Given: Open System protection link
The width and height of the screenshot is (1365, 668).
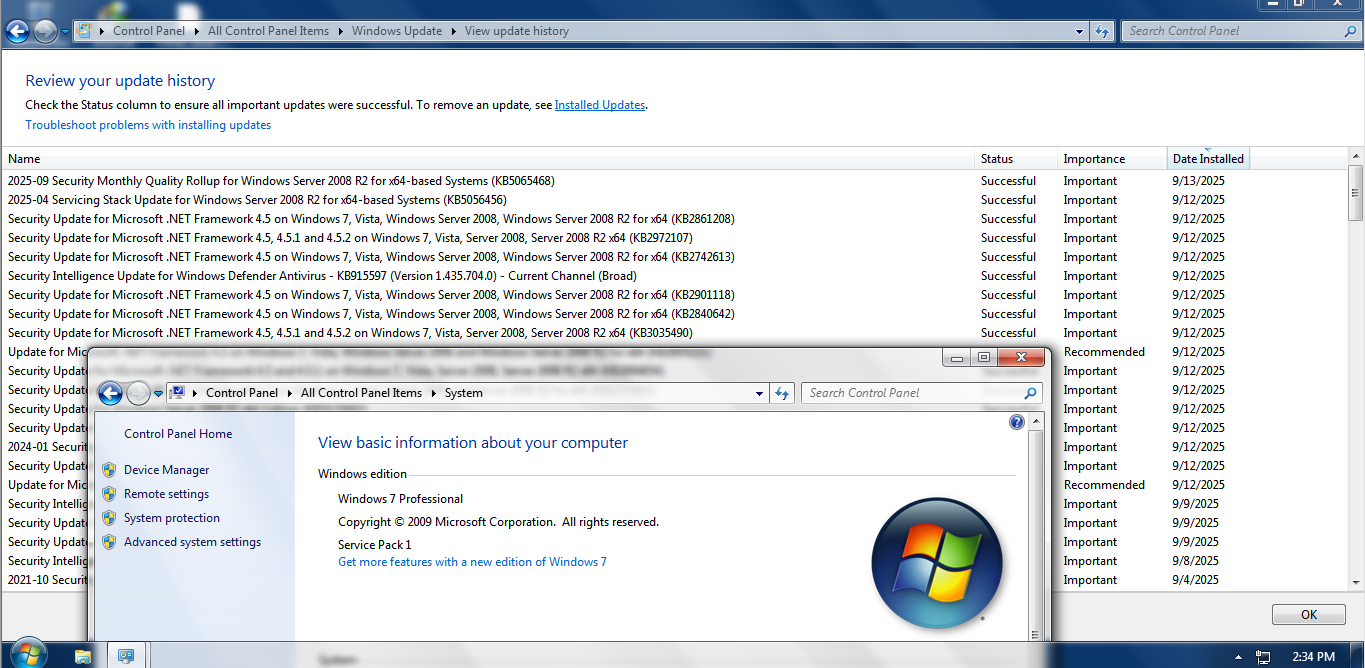Looking at the screenshot, I should (172, 518).
